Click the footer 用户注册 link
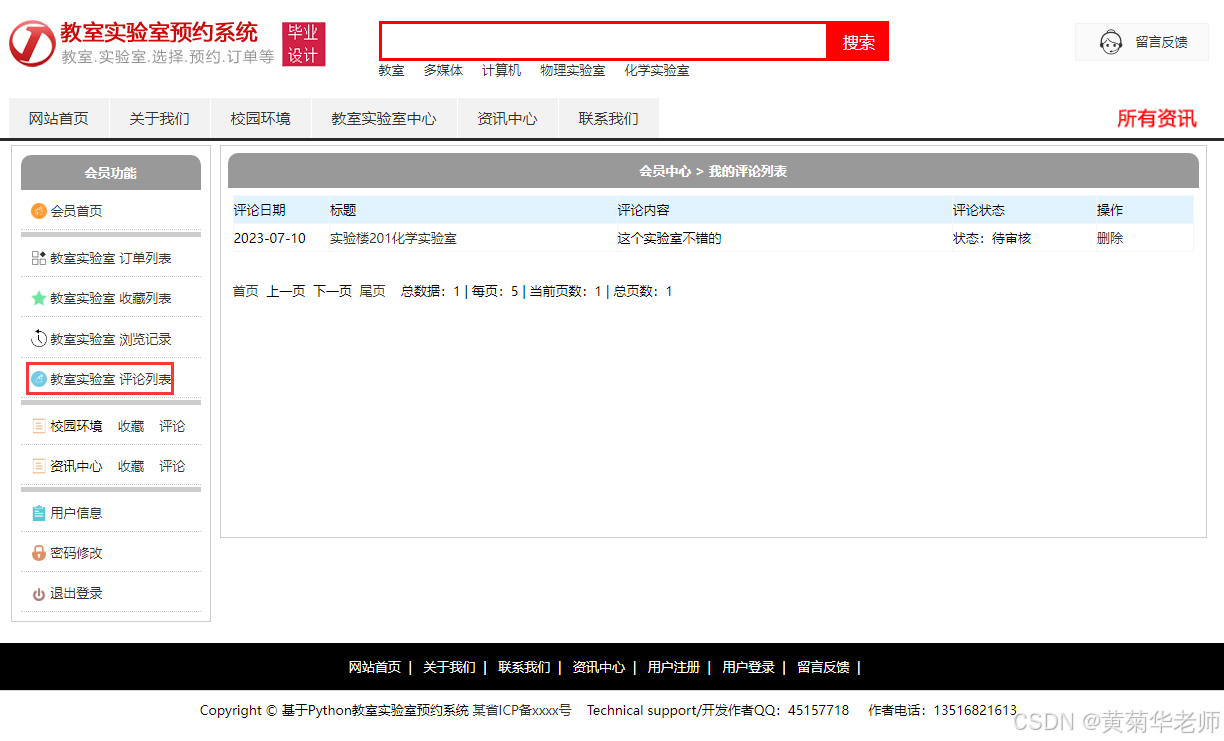 (x=674, y=667)
